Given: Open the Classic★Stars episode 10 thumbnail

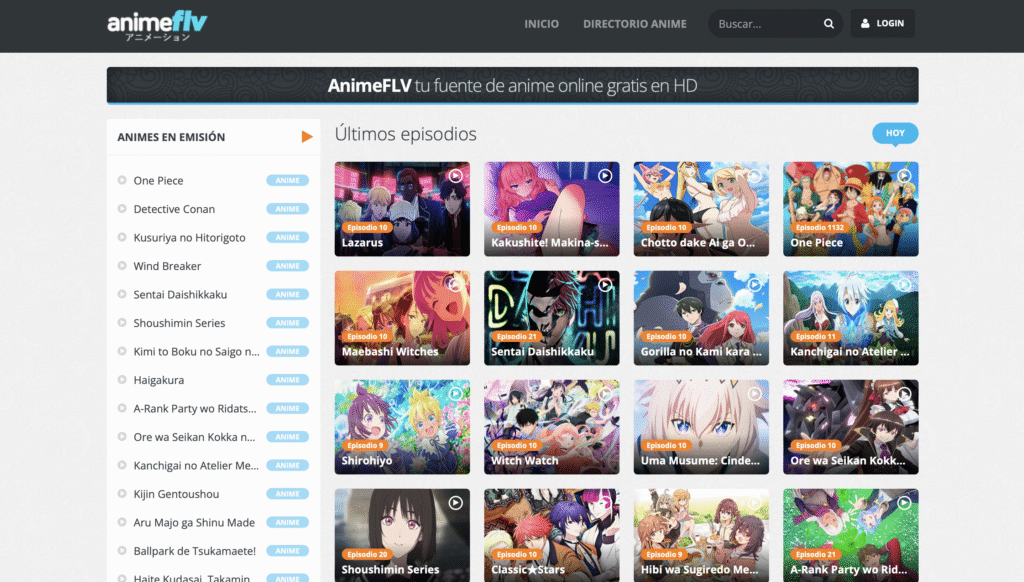Looking at the screenshot, I should tap(552, 536).
